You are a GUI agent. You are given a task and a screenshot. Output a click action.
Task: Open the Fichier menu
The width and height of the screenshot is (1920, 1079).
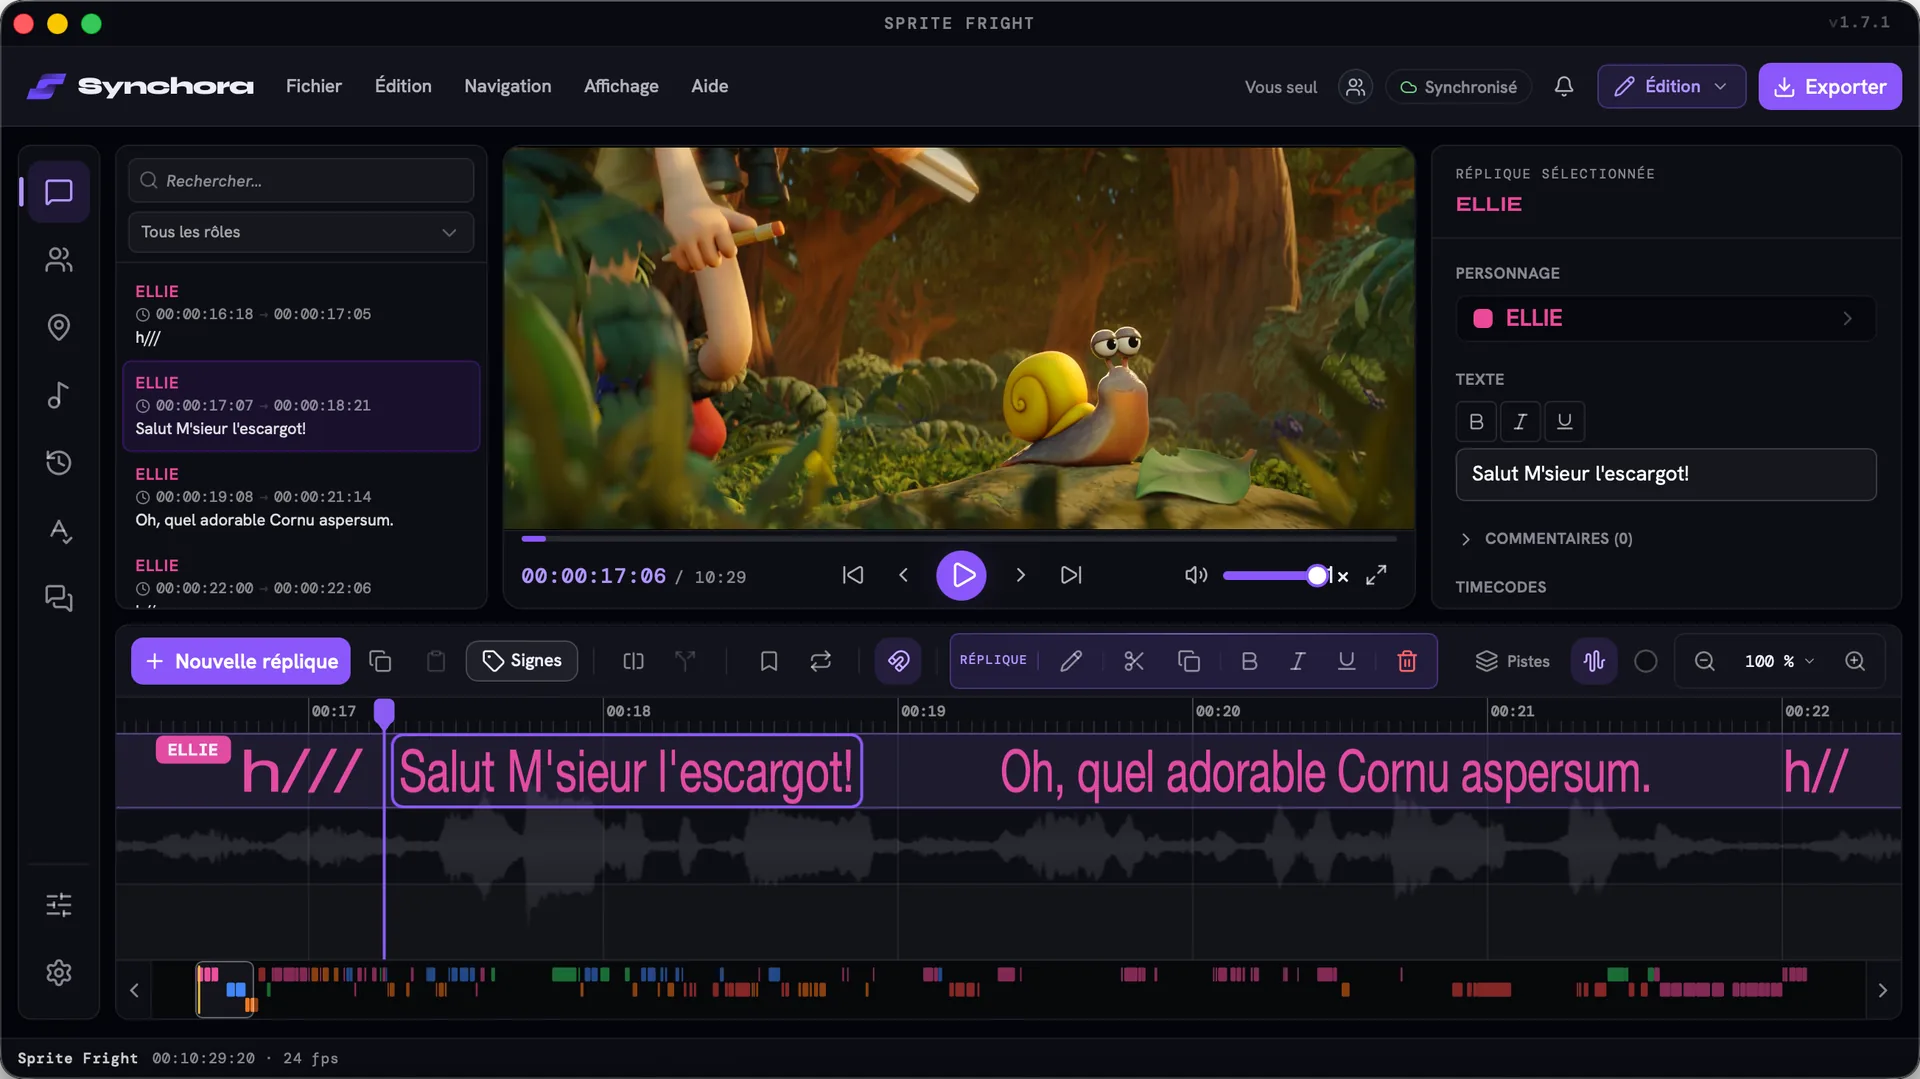314,86
